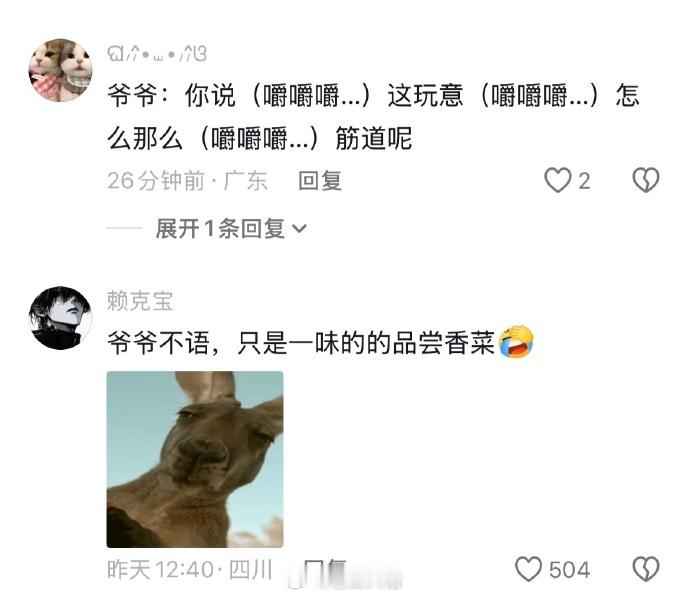Open the username 赖克宝 profile
The width and height of the screenshot is (690, 597).
click(140, 301)
